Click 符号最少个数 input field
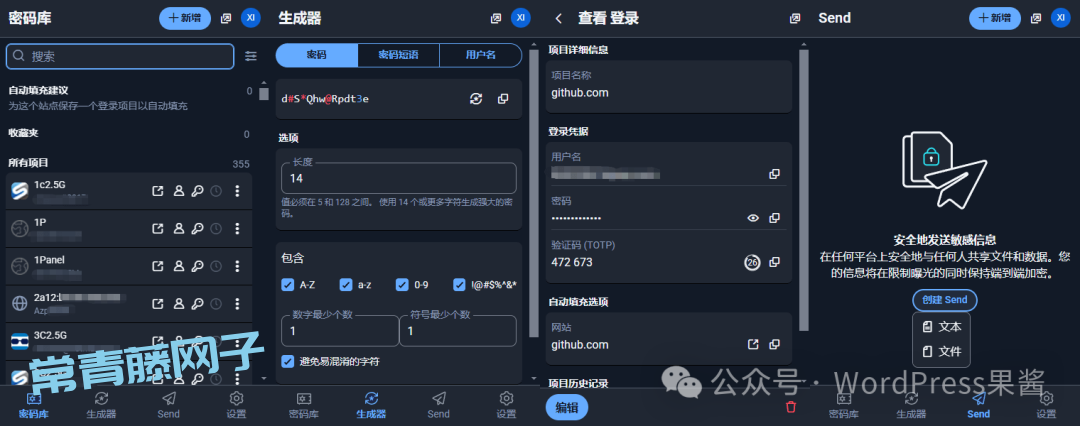Viewport: 1080px width, 426px height. tap(458, 331)
